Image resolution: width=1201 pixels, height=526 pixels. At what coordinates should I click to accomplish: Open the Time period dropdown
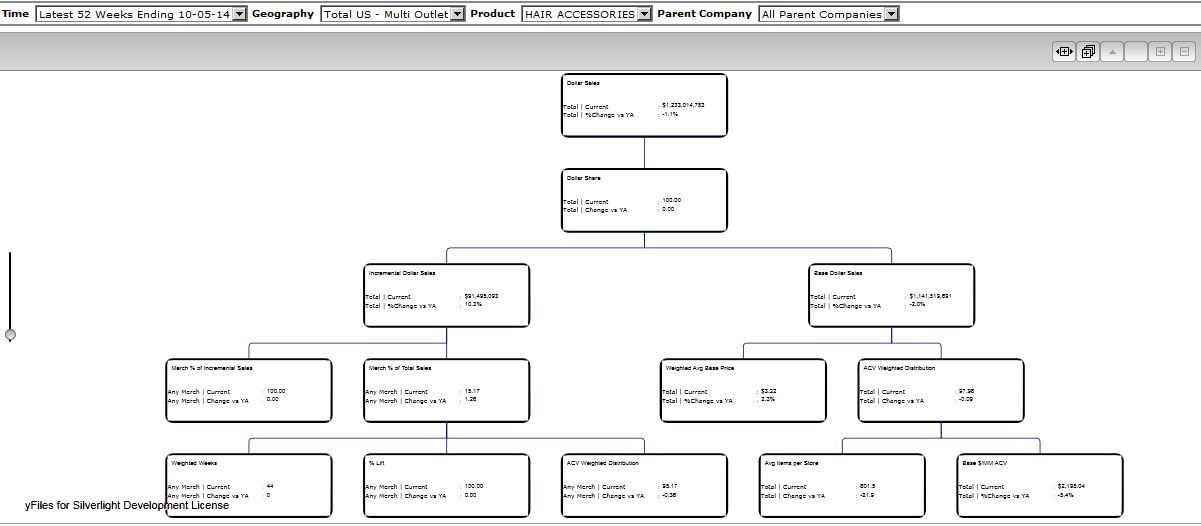tap(239, 14)
